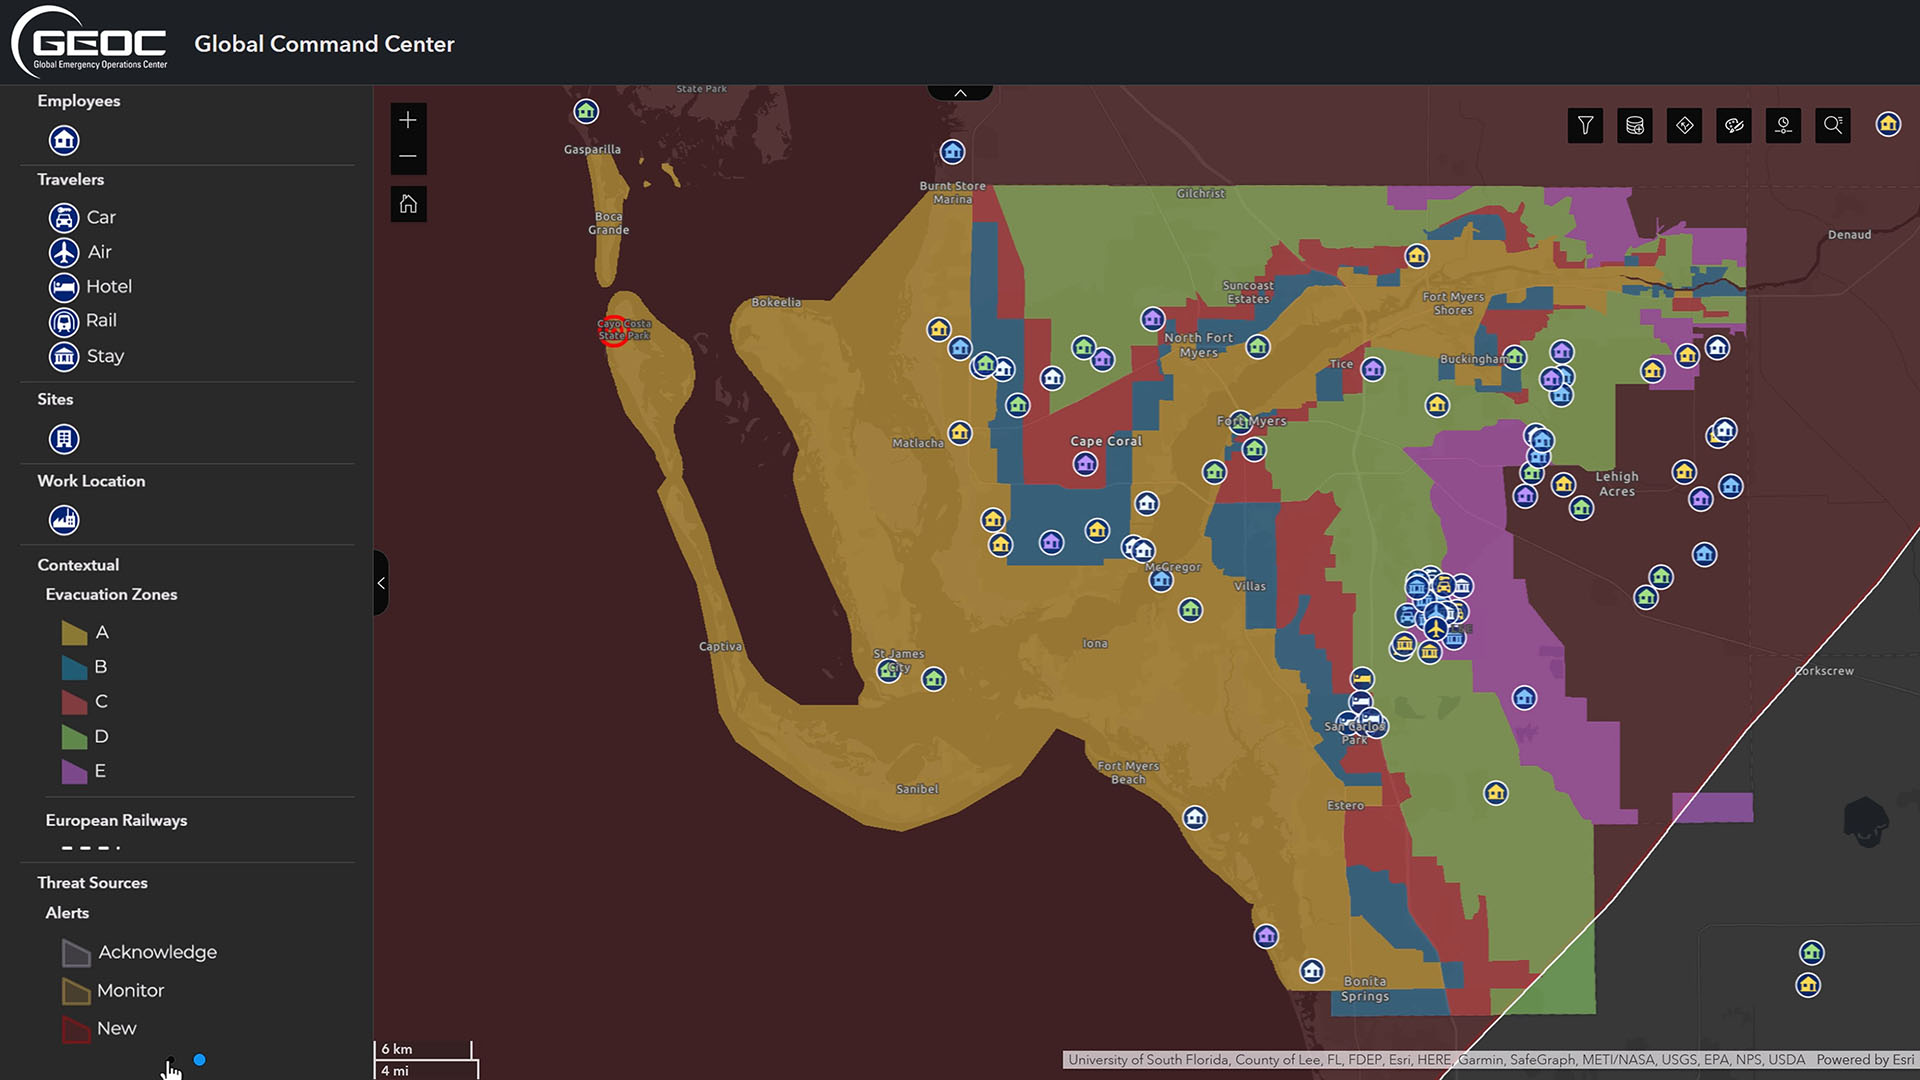Click the Hotel icon under Travelers
Viewport: 1920px width, 1080px height.
[63, 287]
